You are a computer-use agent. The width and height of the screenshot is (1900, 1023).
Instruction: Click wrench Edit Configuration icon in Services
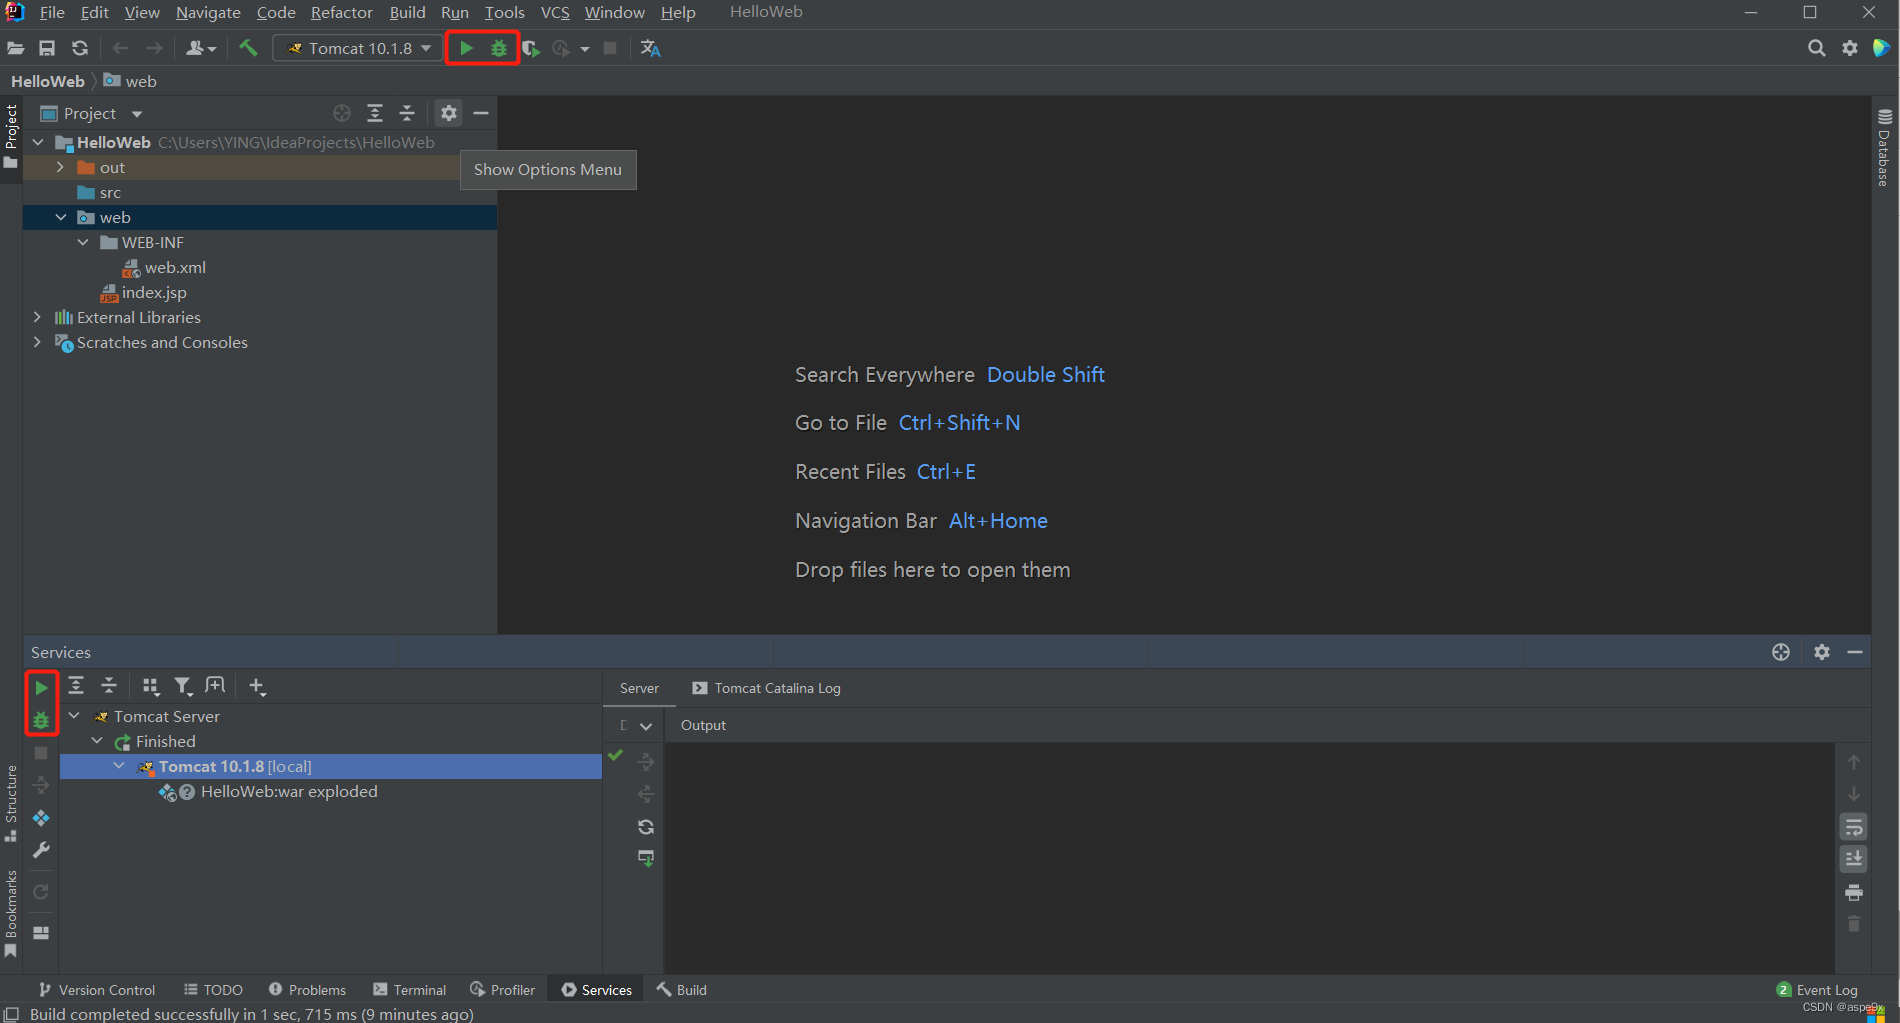[41, 850]
